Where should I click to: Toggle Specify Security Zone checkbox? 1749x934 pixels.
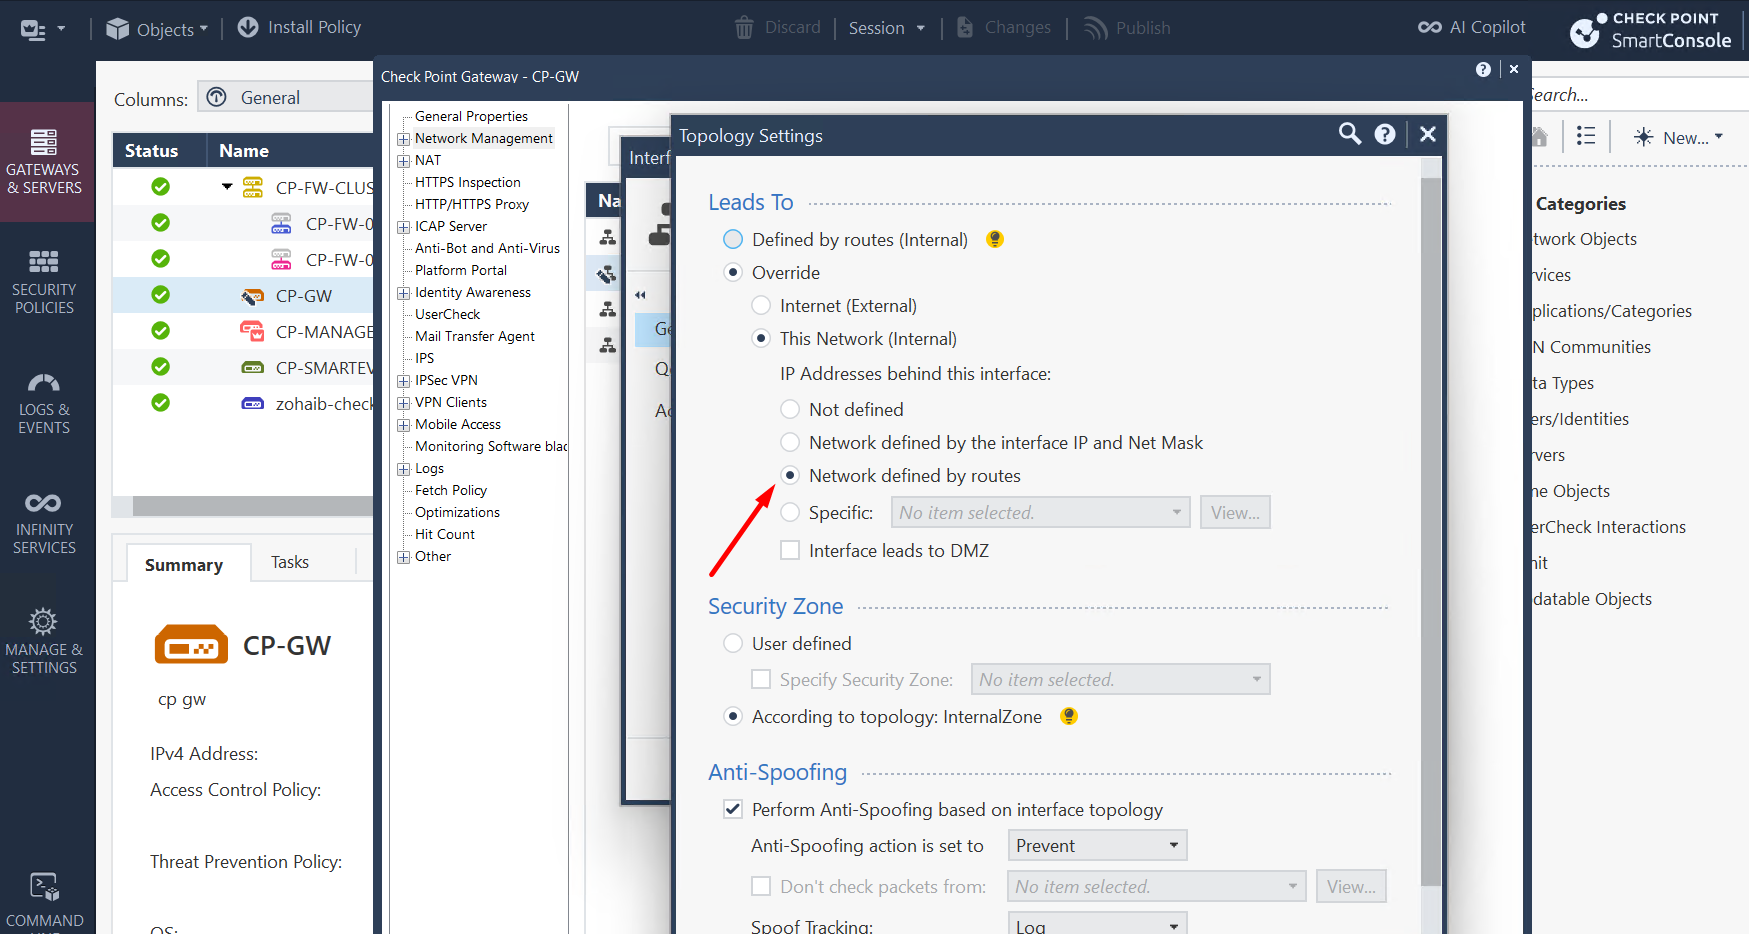761,679
